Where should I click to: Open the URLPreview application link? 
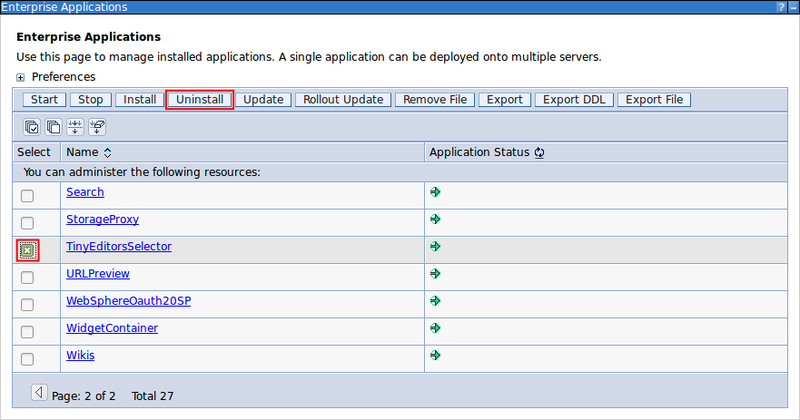(x=98, y=273)
